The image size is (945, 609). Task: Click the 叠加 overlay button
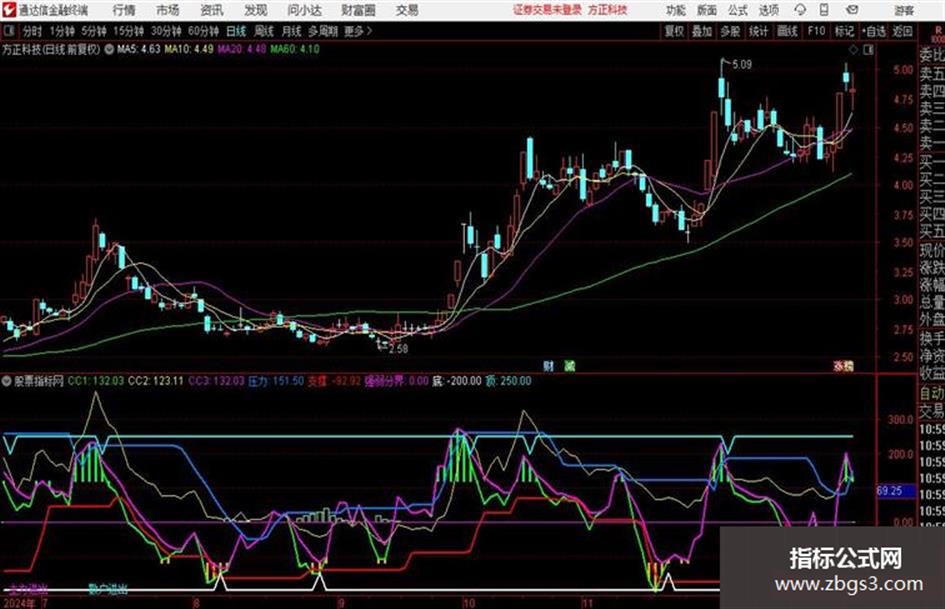coord(702,31)
